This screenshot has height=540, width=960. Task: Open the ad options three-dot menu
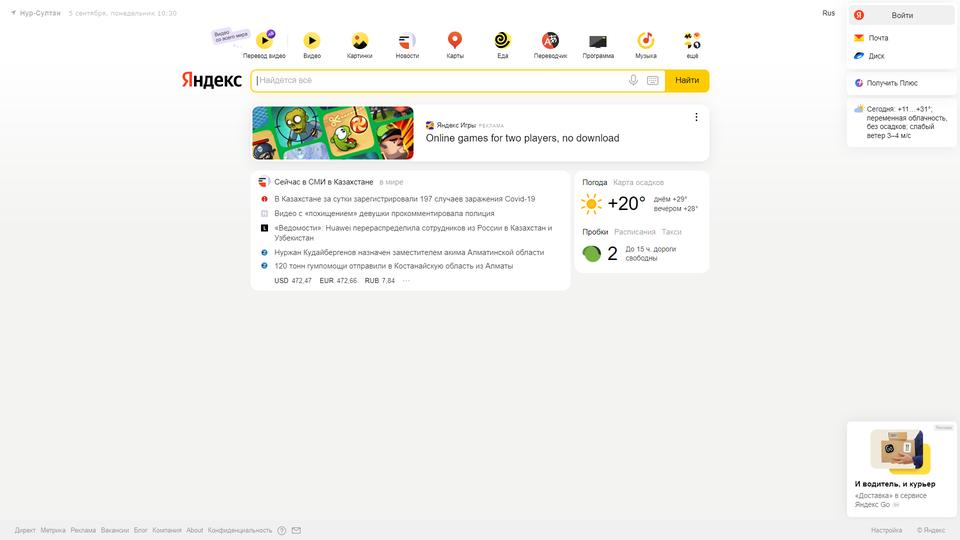(696, 117)
